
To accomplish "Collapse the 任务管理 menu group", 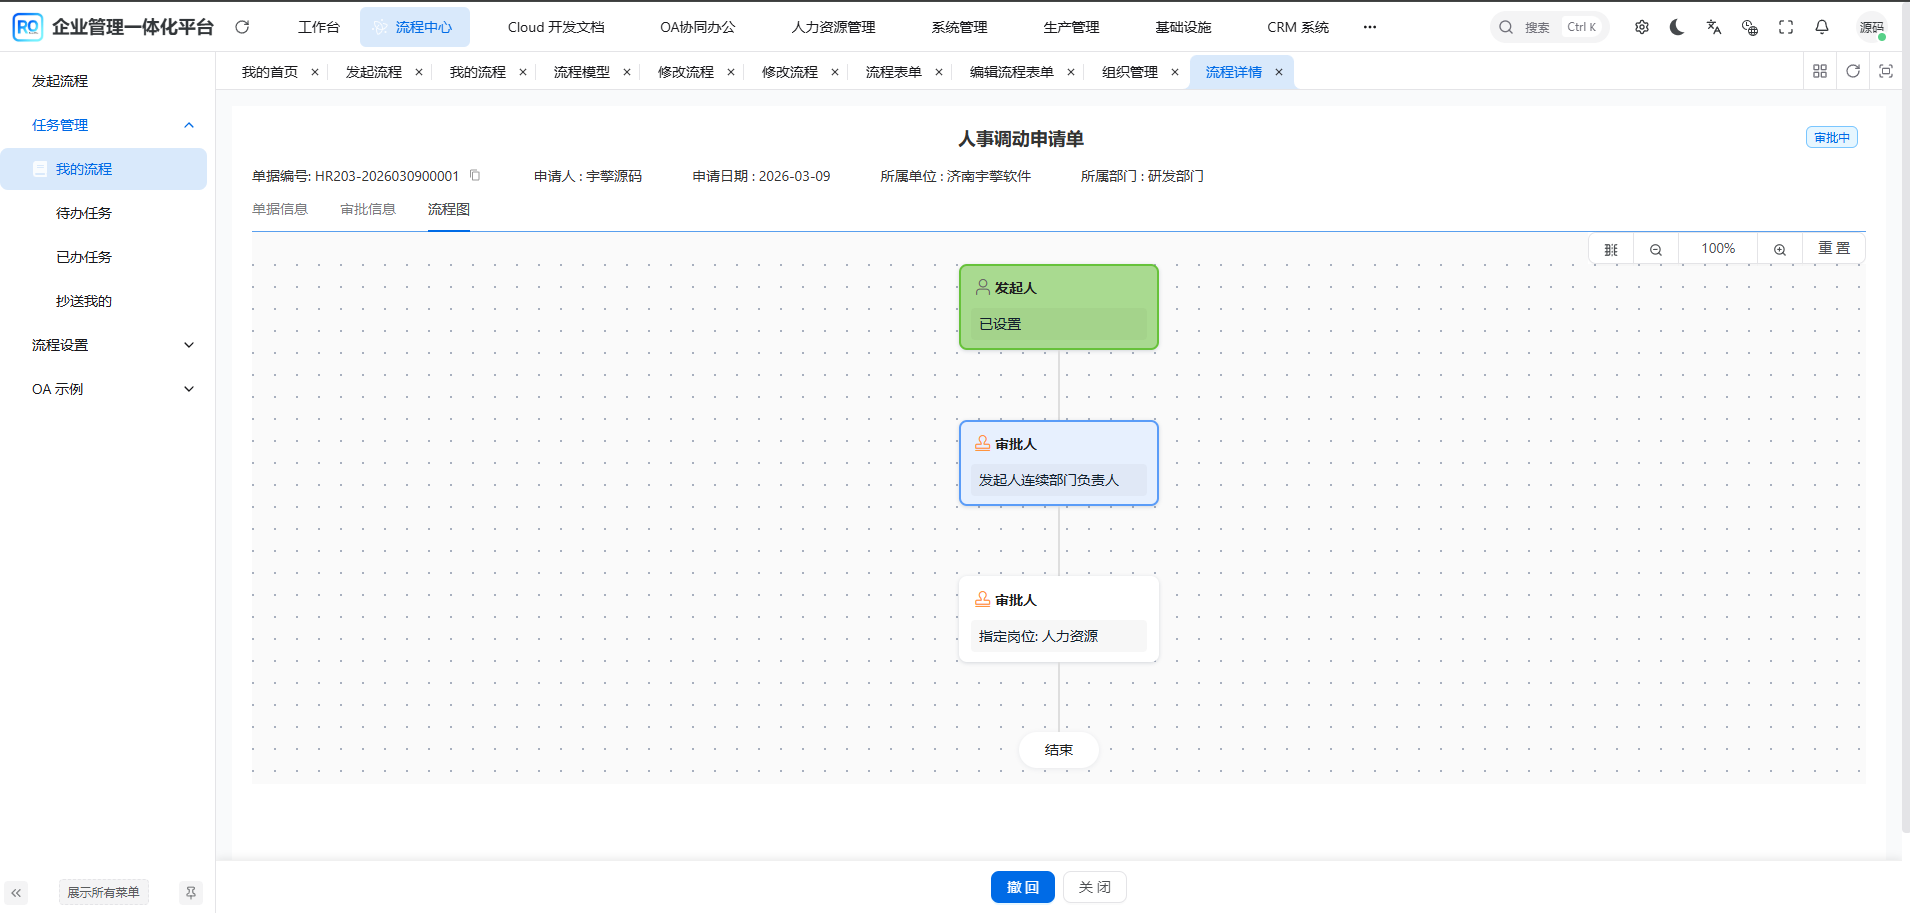I will click(x=110, y=125).
